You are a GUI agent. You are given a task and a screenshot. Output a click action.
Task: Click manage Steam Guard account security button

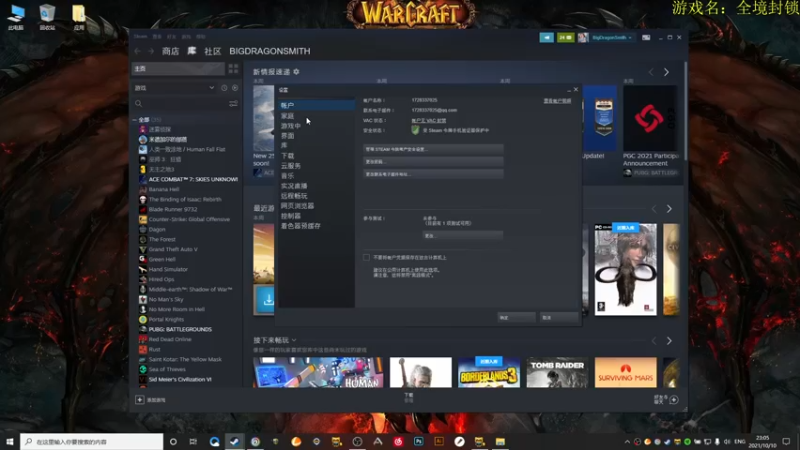pos(433,149)
